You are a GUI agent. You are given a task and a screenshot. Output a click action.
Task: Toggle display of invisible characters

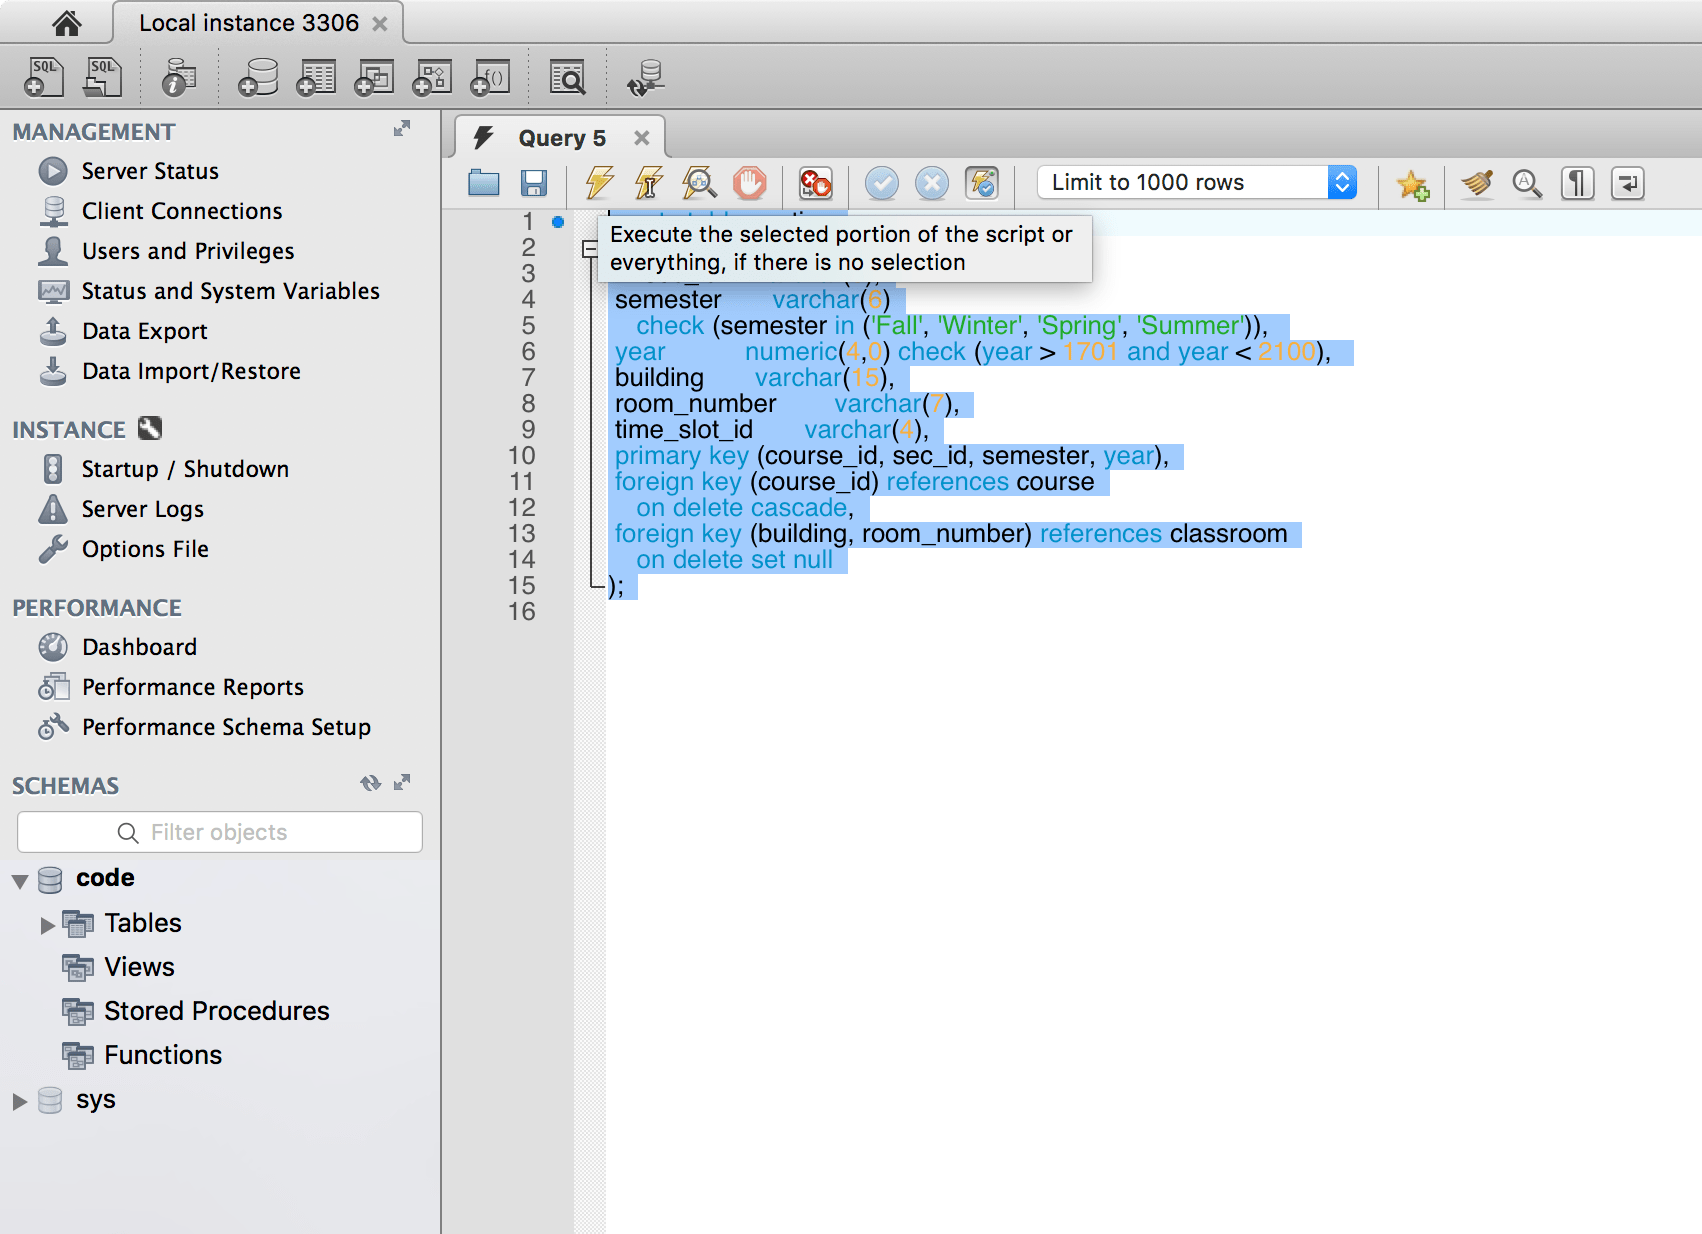click(x=1577, y=184)
